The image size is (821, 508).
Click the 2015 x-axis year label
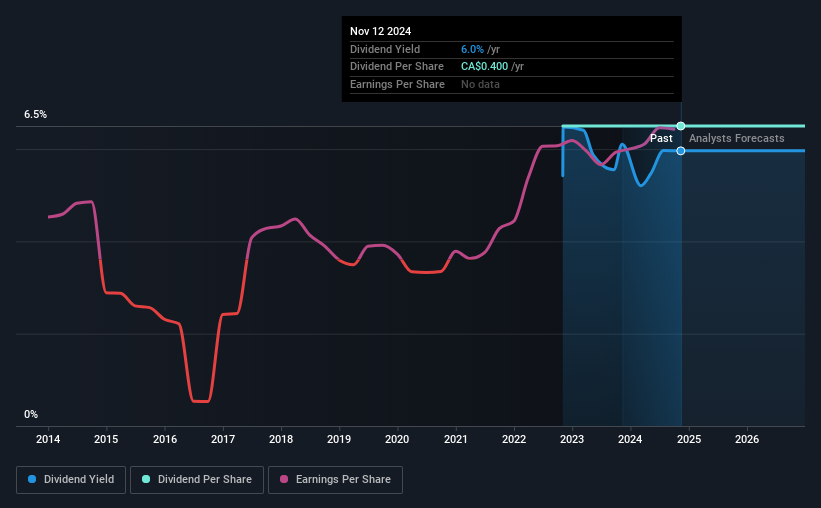point(106,439)
